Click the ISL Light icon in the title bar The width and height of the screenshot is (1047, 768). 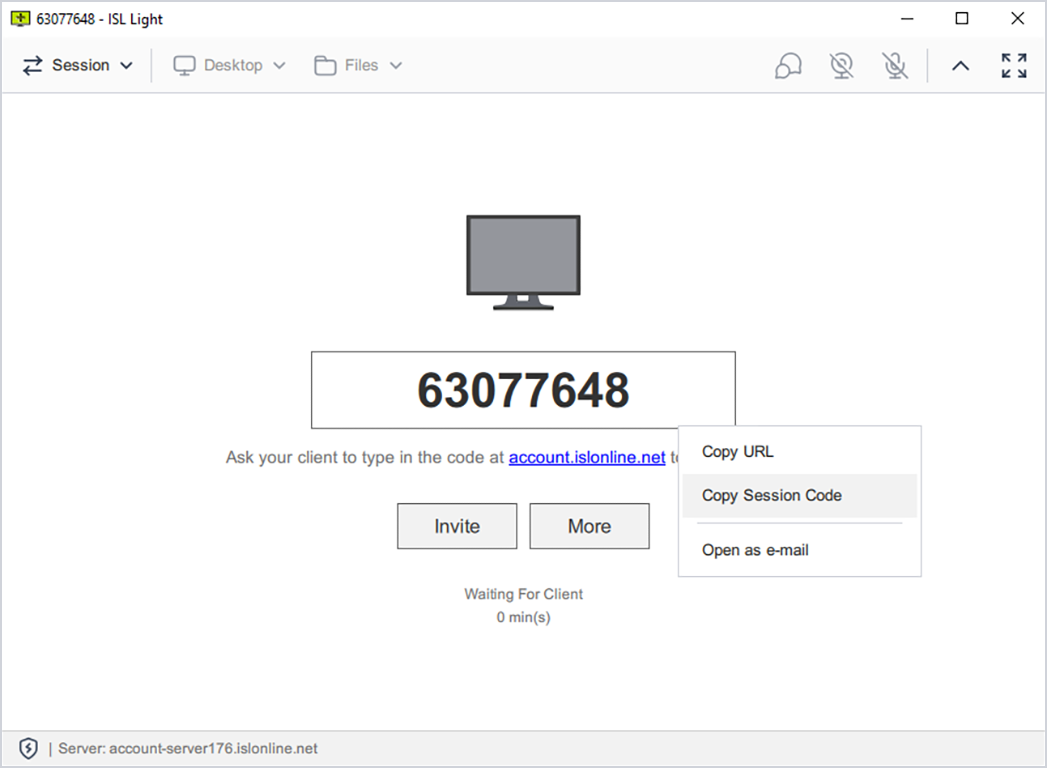pyautogui.click(x=18, y=18)
